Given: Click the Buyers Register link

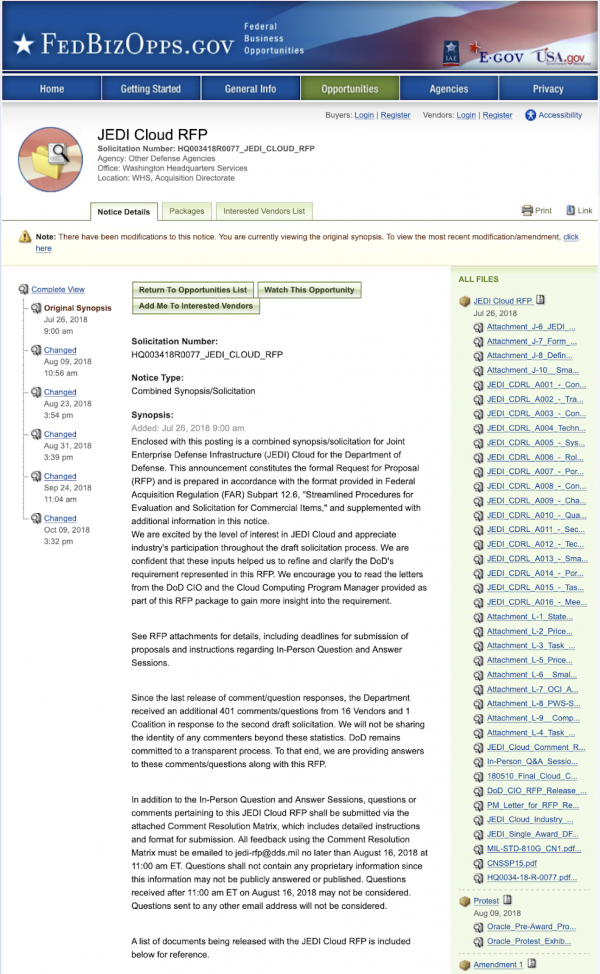Looking at the screenshot, I should 396,115.
